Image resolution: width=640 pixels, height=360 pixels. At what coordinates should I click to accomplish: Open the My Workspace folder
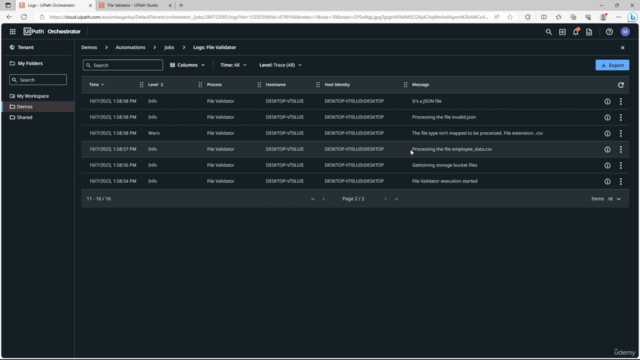tap(29, 96)
